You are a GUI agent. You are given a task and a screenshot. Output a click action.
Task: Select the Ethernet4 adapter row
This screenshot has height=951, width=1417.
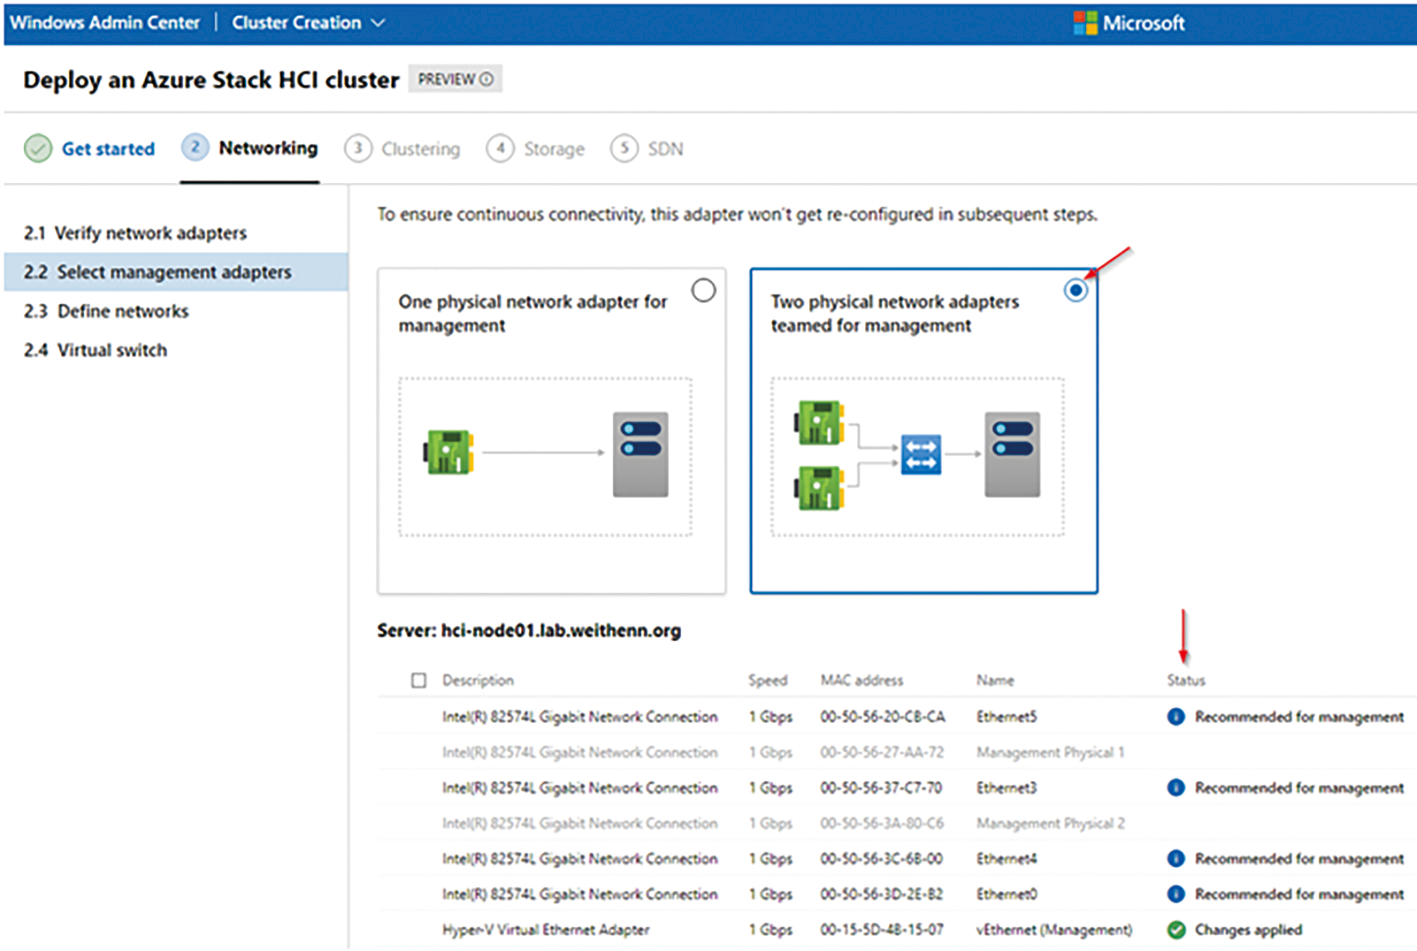pos(897,859)
